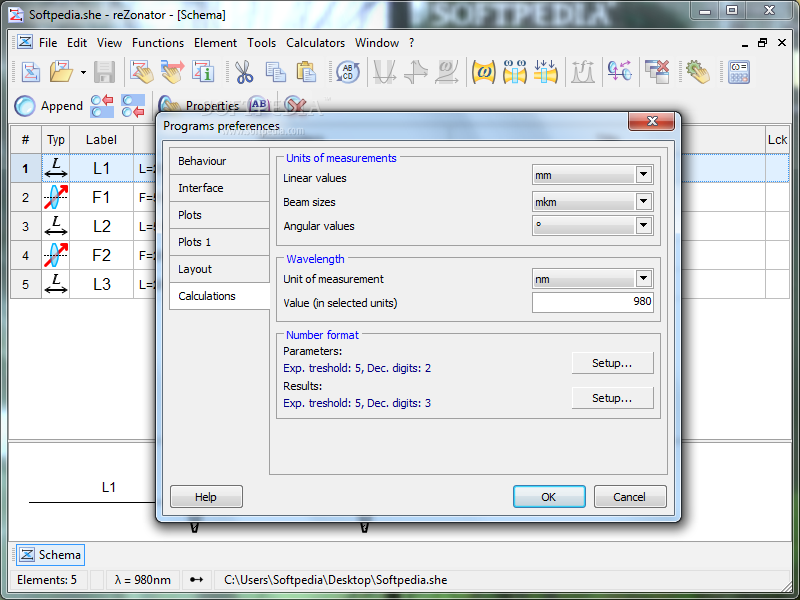Click the windows with red X icon
Viewport: 800px width, 600px height.
657,72
